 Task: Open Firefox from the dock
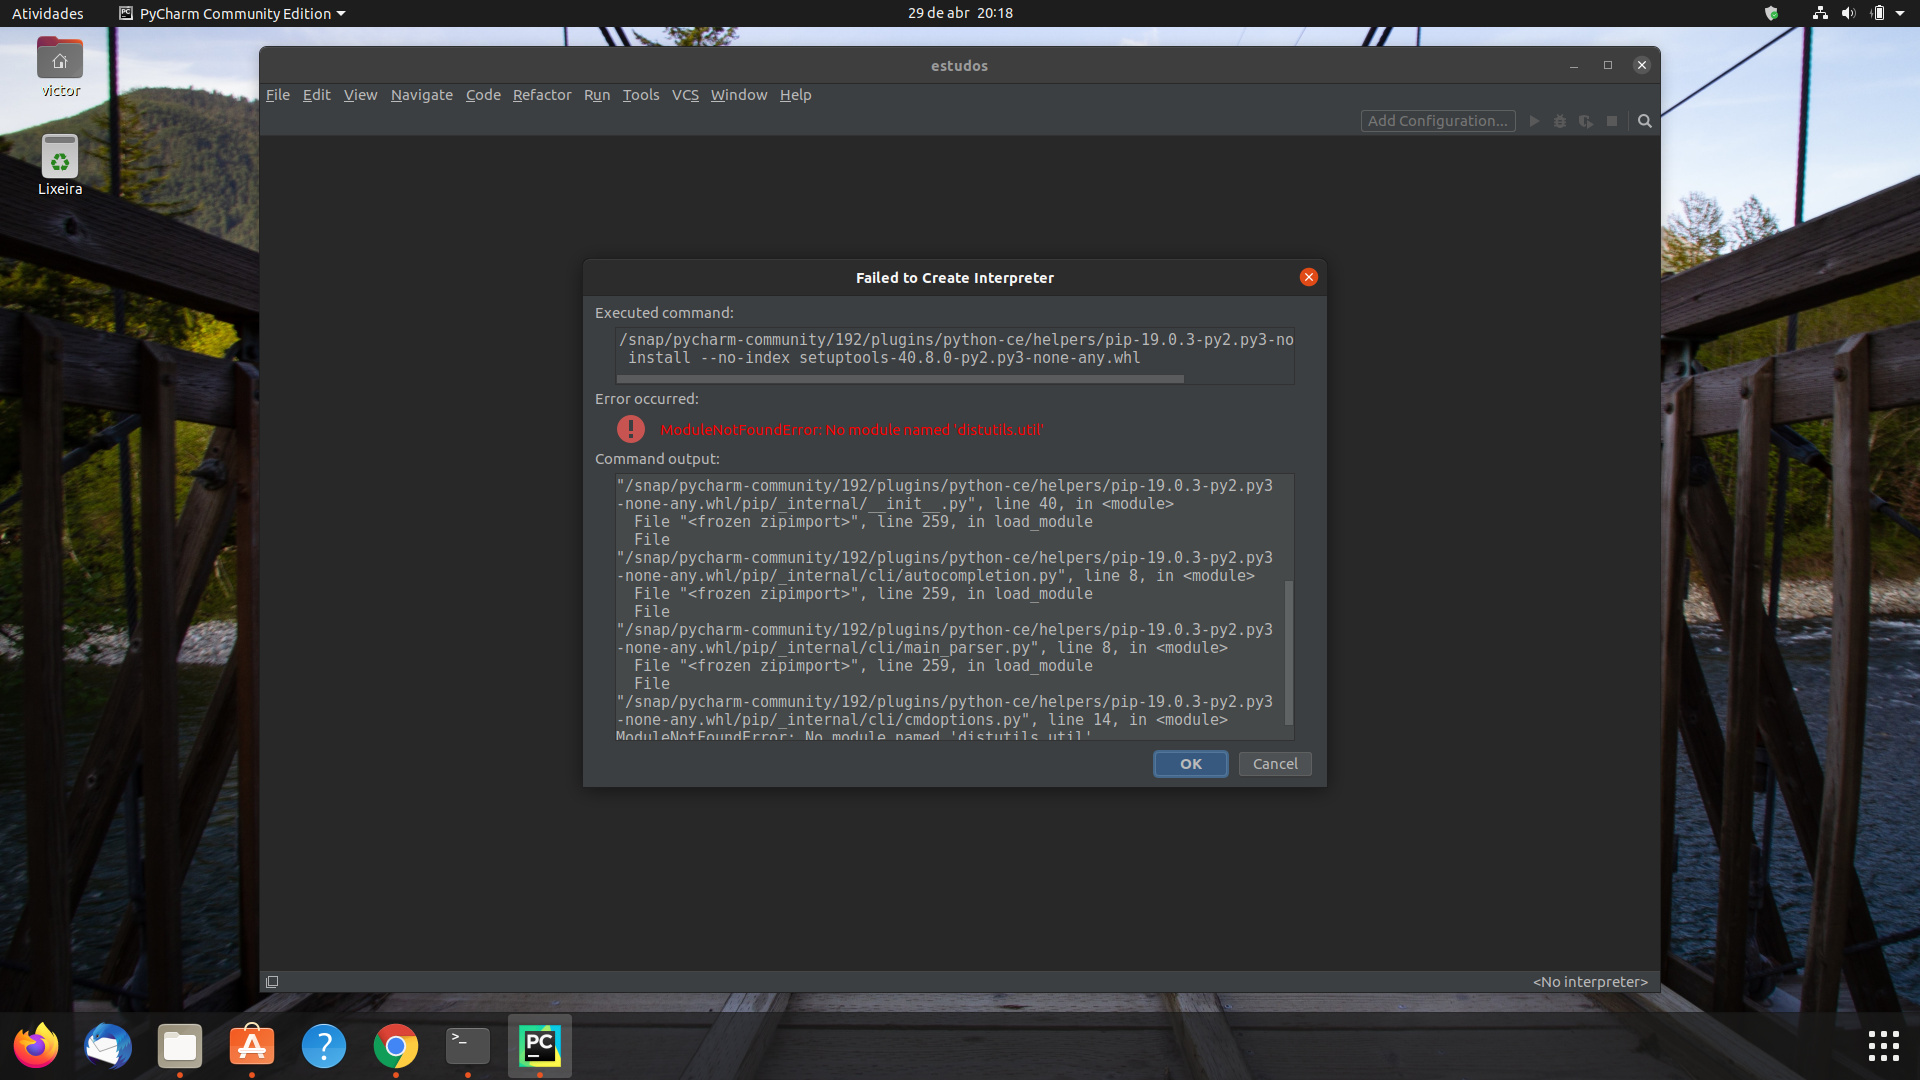[x=35, y=1046]
